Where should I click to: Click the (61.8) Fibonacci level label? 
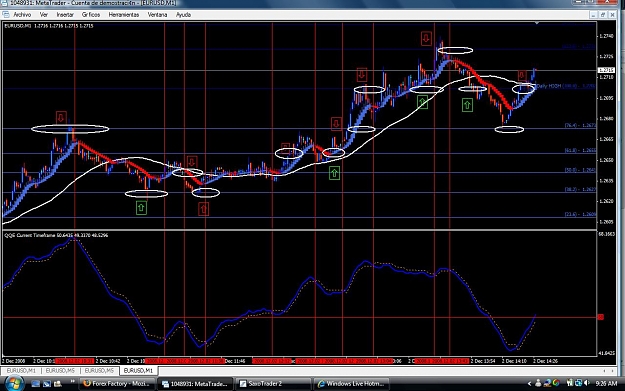pos(580,150)
